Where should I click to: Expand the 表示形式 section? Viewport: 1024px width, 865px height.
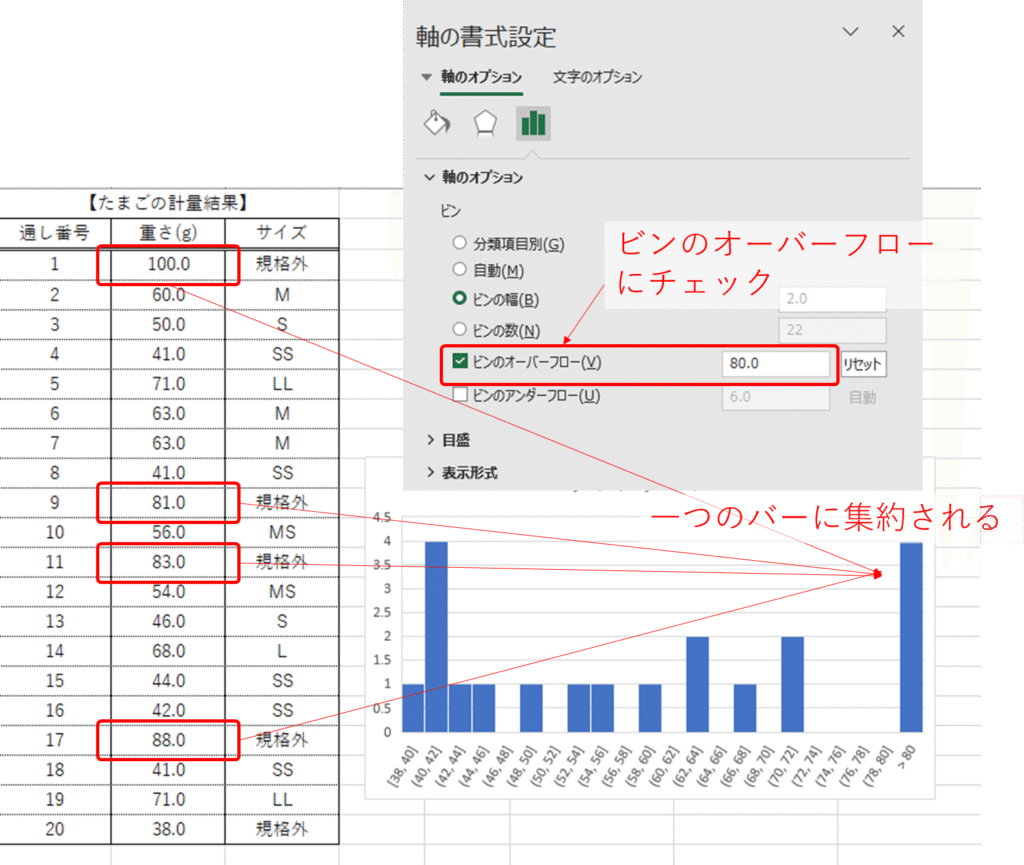431,473
